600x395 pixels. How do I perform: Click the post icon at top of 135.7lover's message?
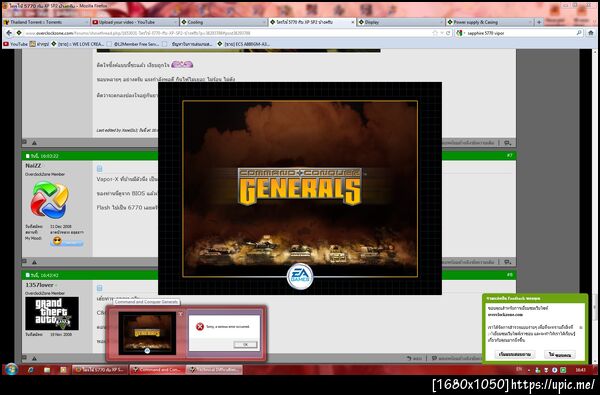[99, 288]
